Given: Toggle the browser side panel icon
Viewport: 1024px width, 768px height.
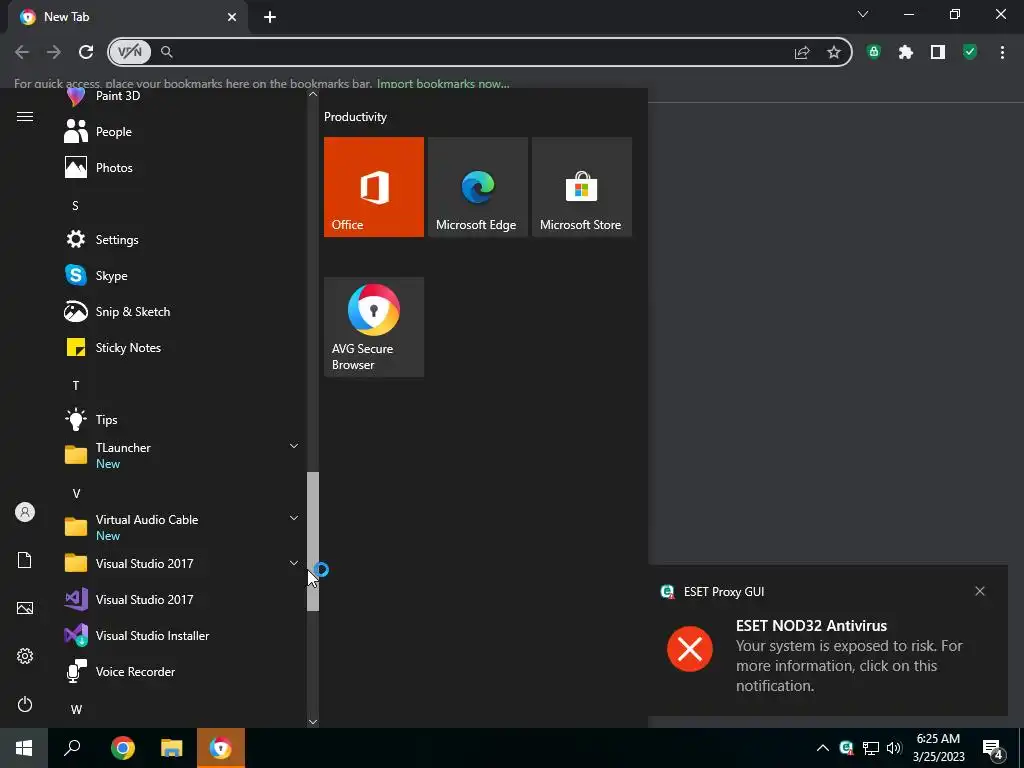Looking at the screenshot, I should point(938,52).
